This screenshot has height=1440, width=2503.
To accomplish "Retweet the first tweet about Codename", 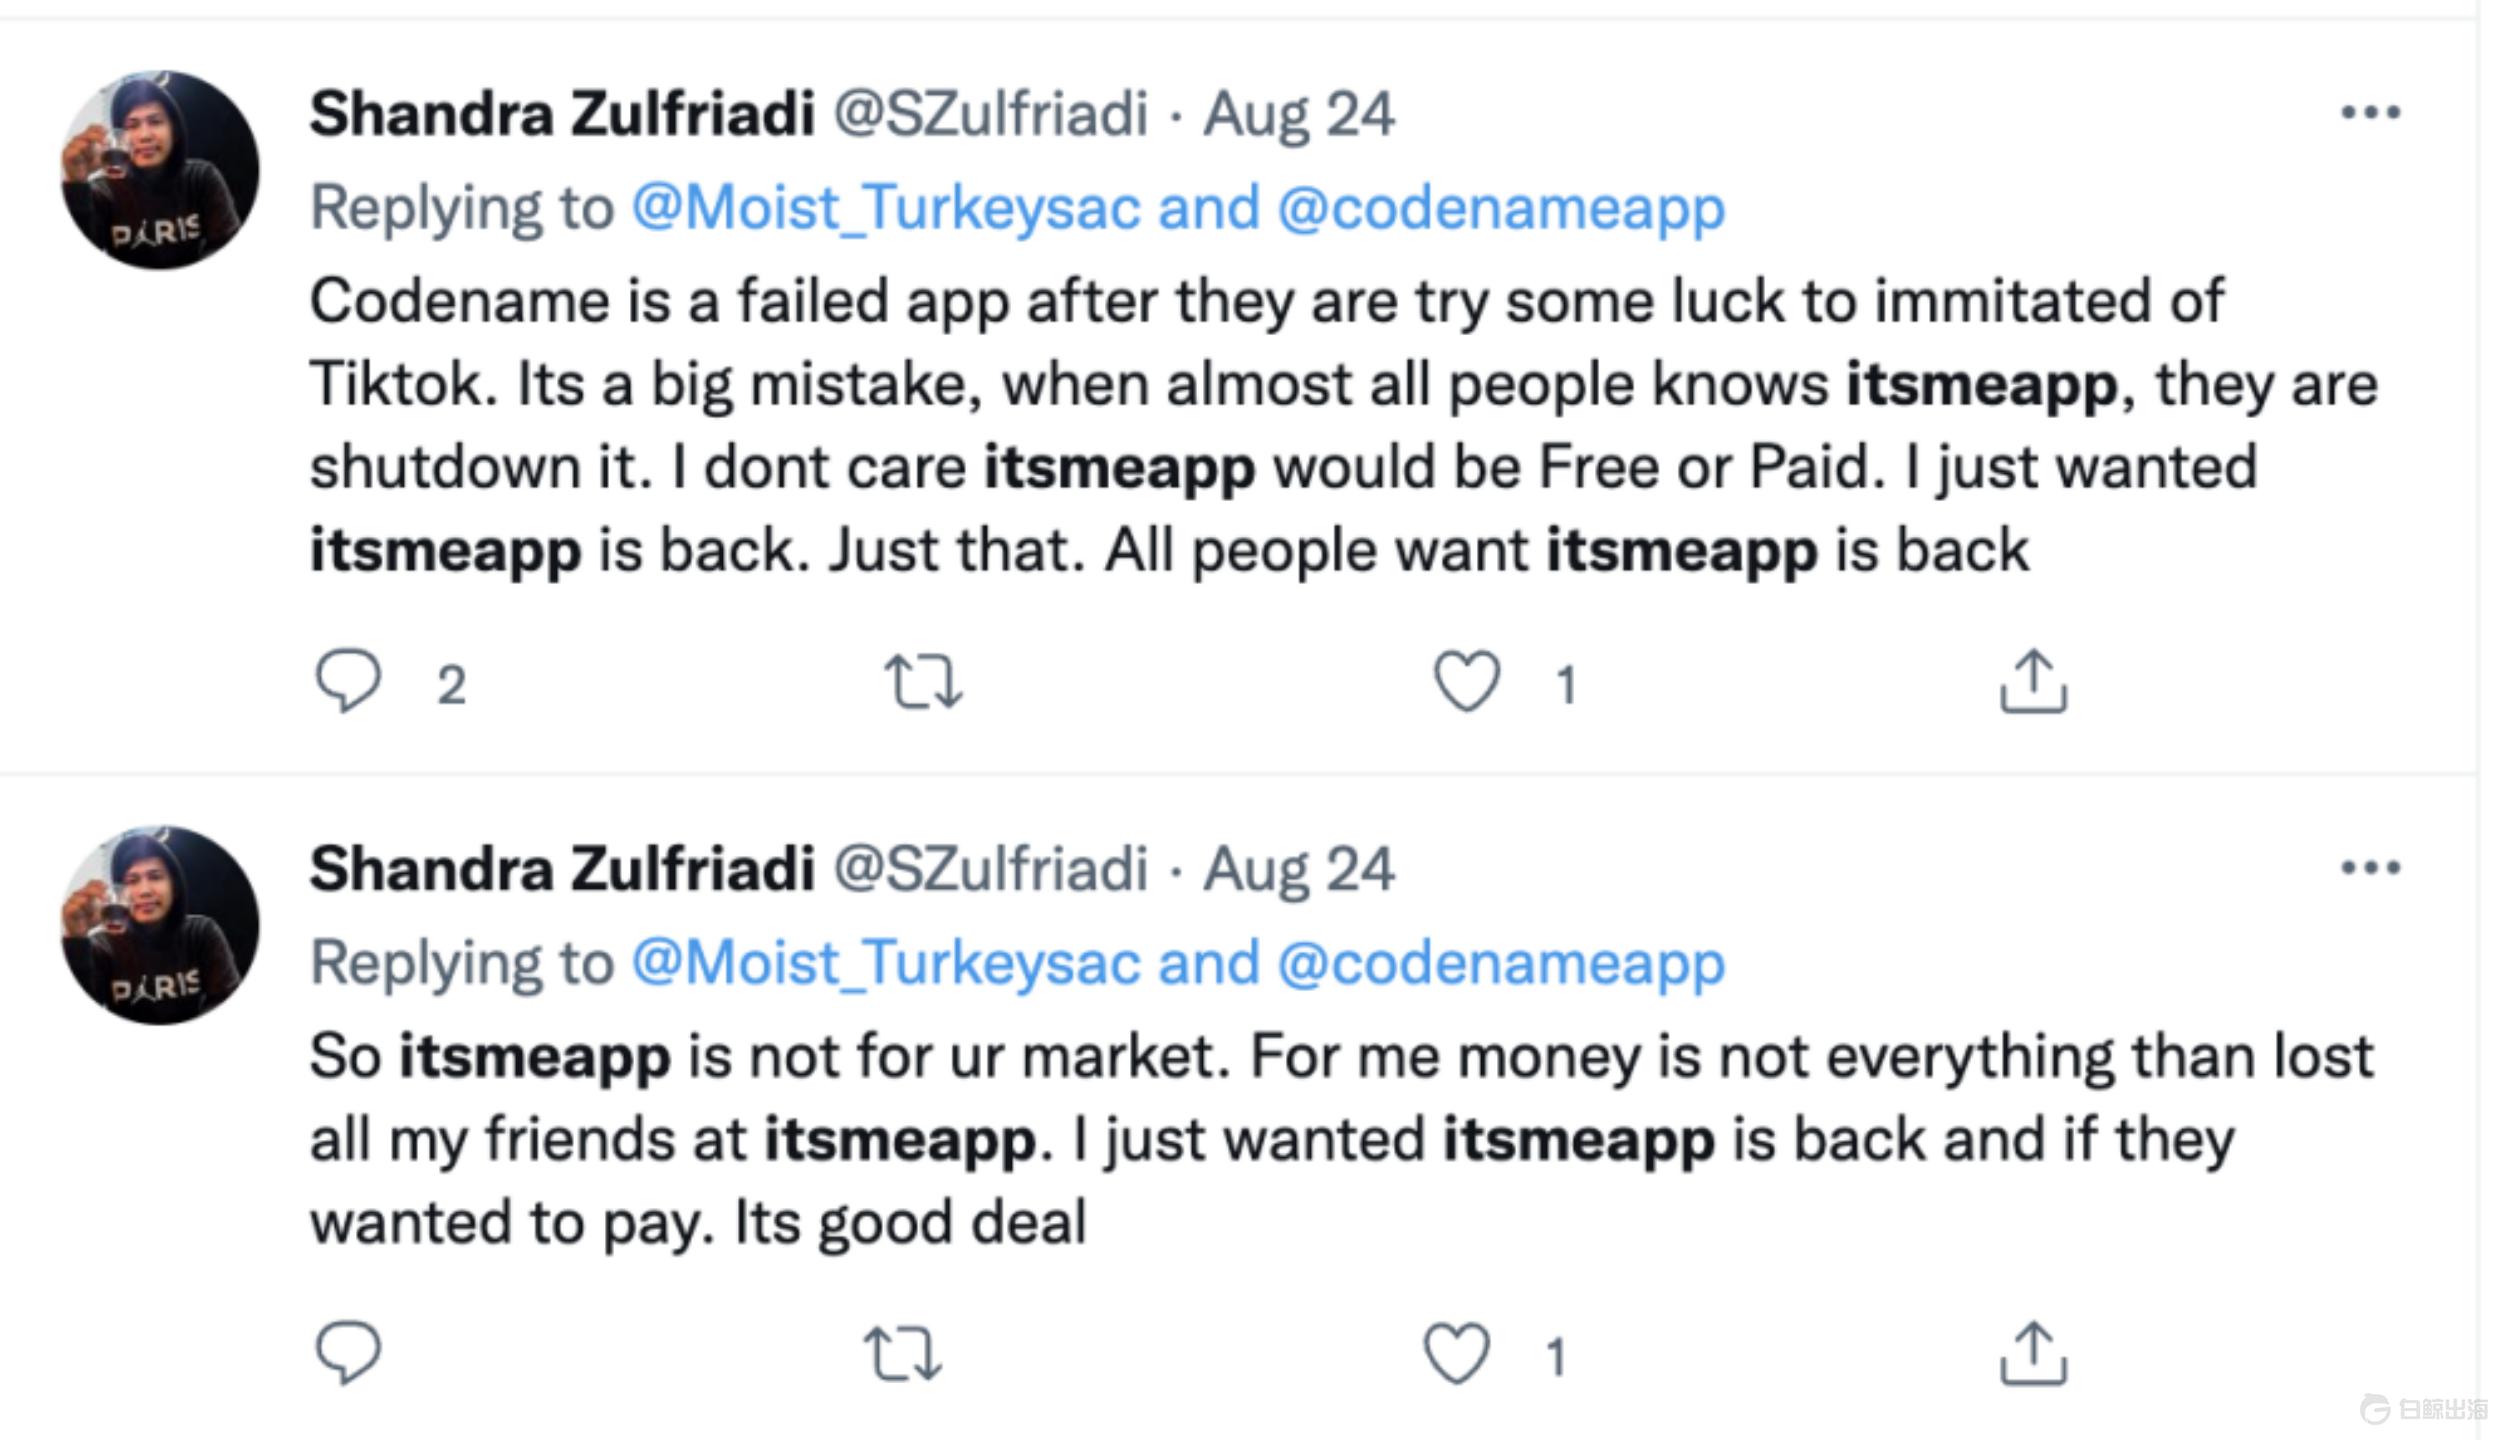I will point(923,681).
